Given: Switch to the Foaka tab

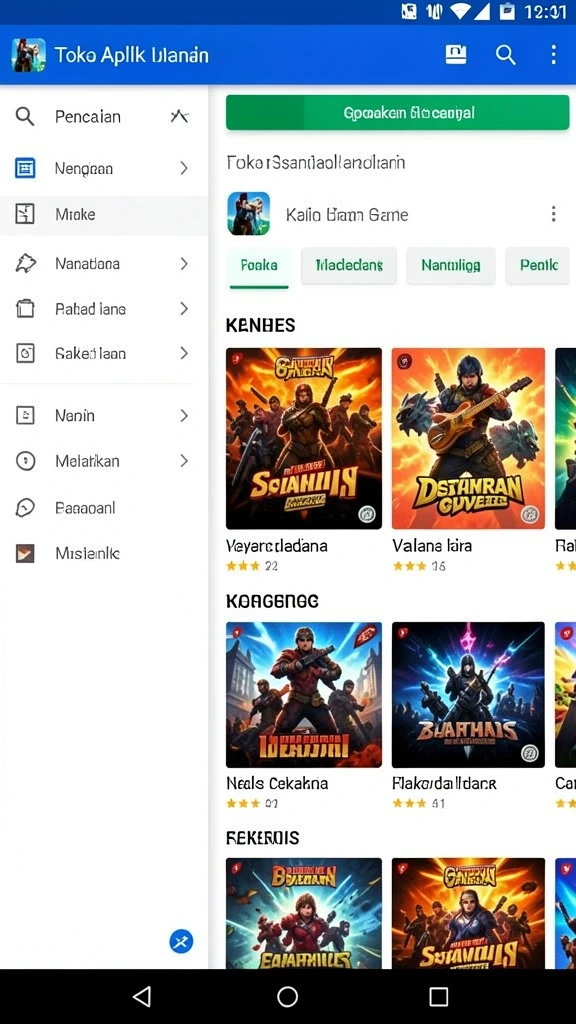Looking at the screenshot, I should click(x=259, y=266).
